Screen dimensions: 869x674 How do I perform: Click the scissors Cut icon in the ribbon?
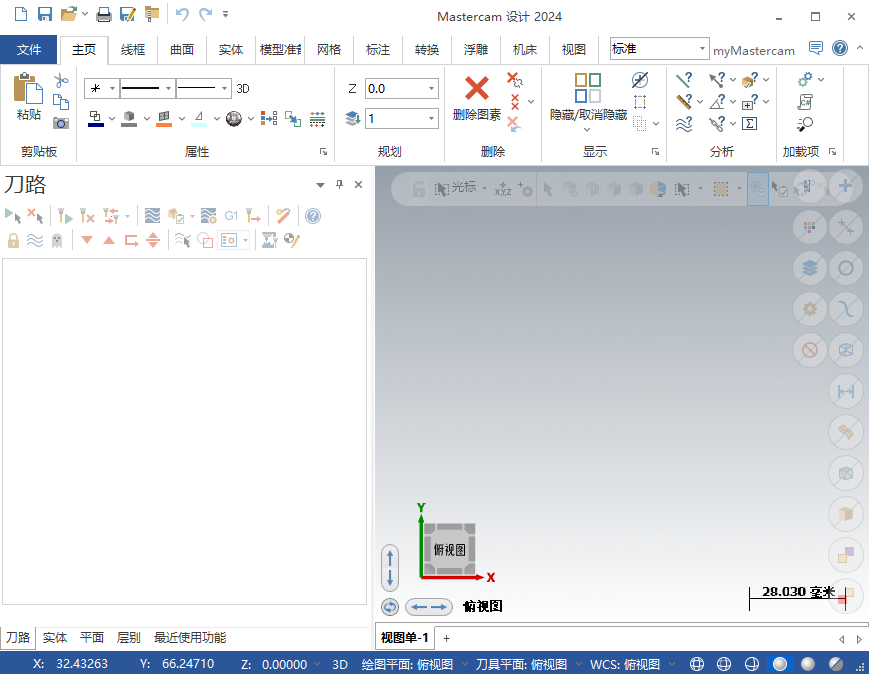[61, 80]
